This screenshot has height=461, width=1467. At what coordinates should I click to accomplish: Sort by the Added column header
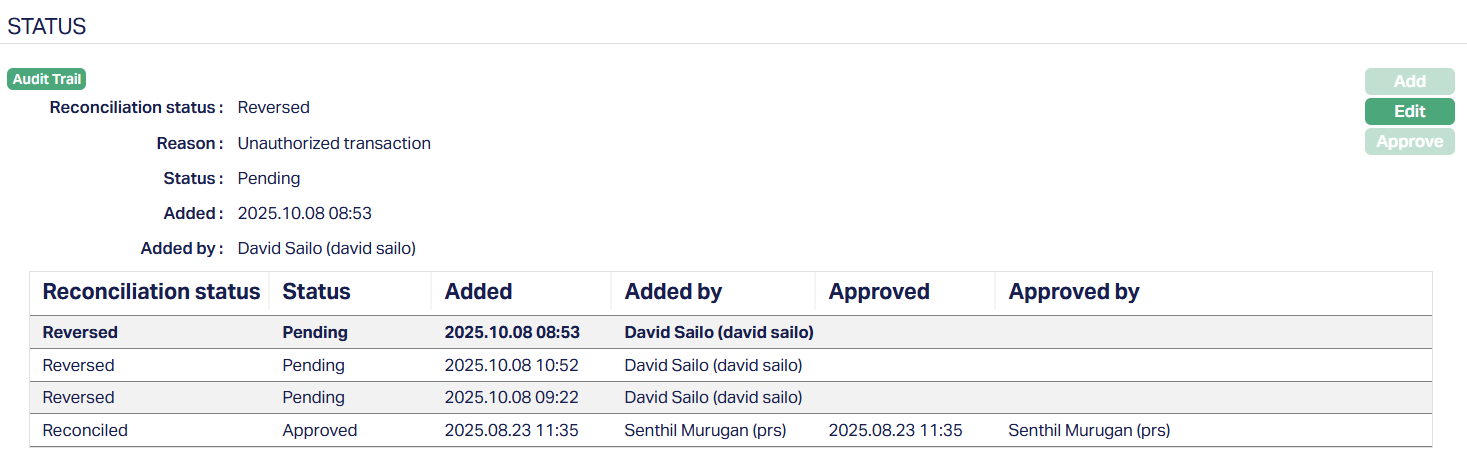tap(478, 292)
